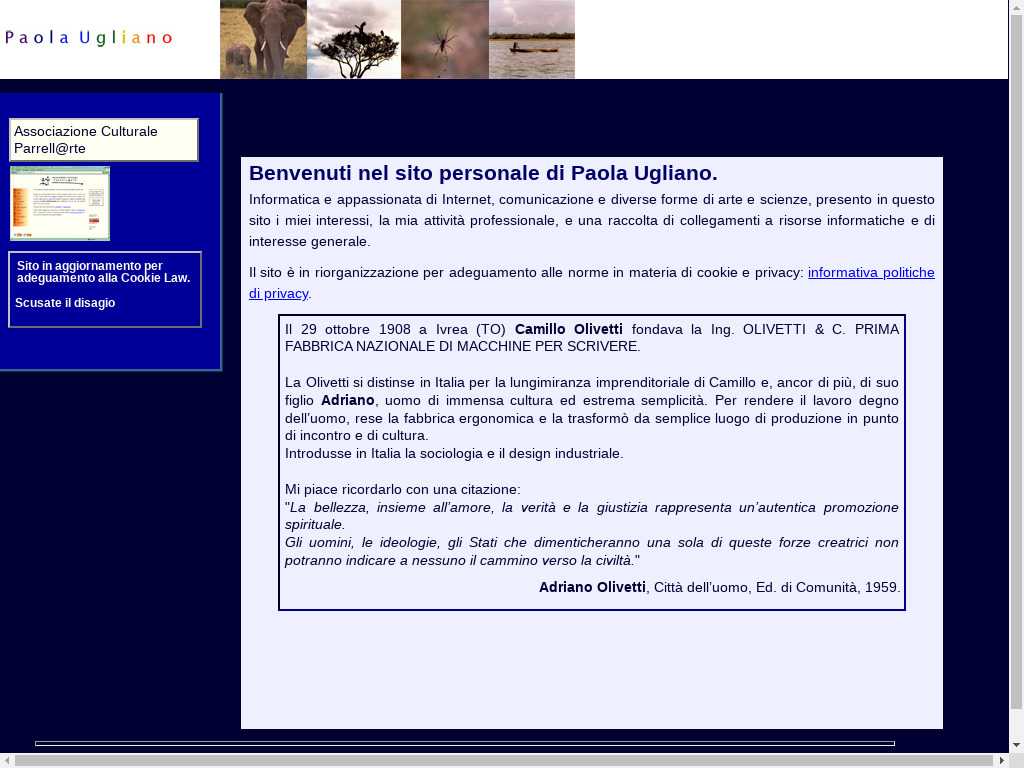Click bold Camillo Olivetti name
1024x768 pixels.
tap(568, 329)
